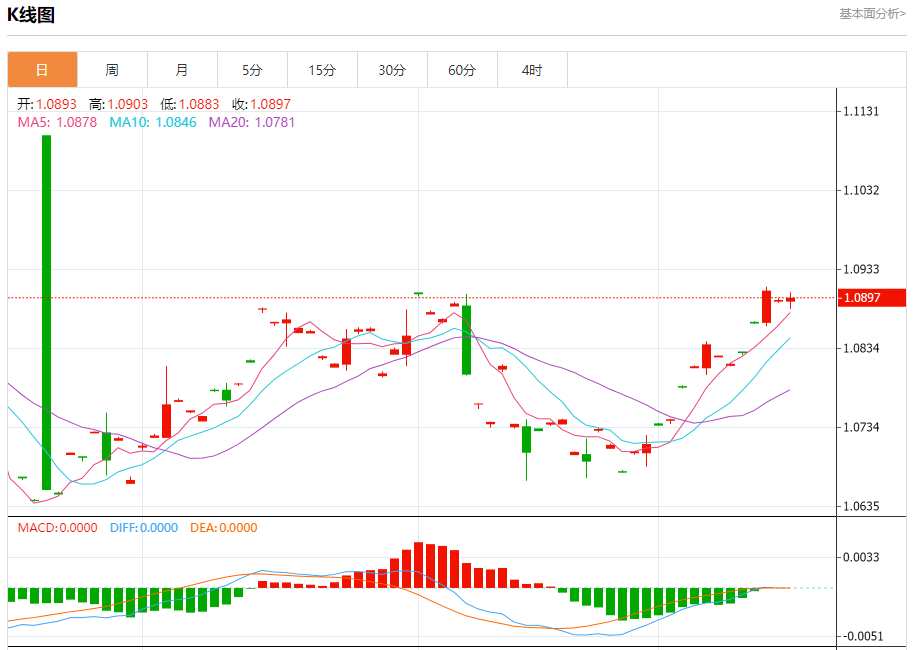This screenshot has height=650, width=913.
Task: Switch to the 月 monthly tab
Action: 182,70
